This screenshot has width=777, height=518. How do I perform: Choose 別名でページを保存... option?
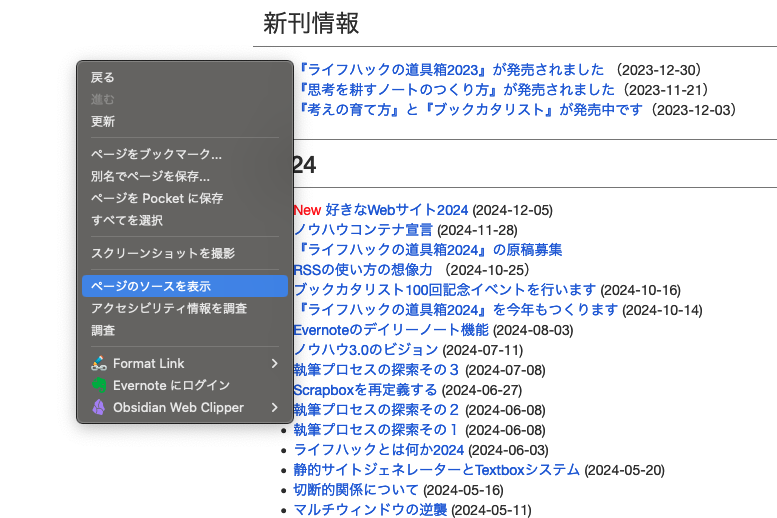150,176
